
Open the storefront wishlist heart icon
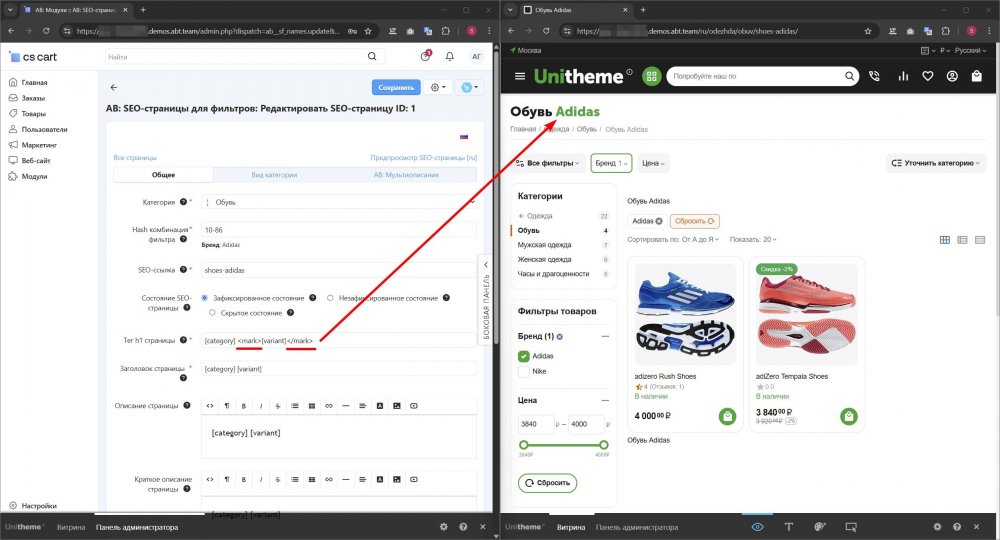[x=927, y=76]
